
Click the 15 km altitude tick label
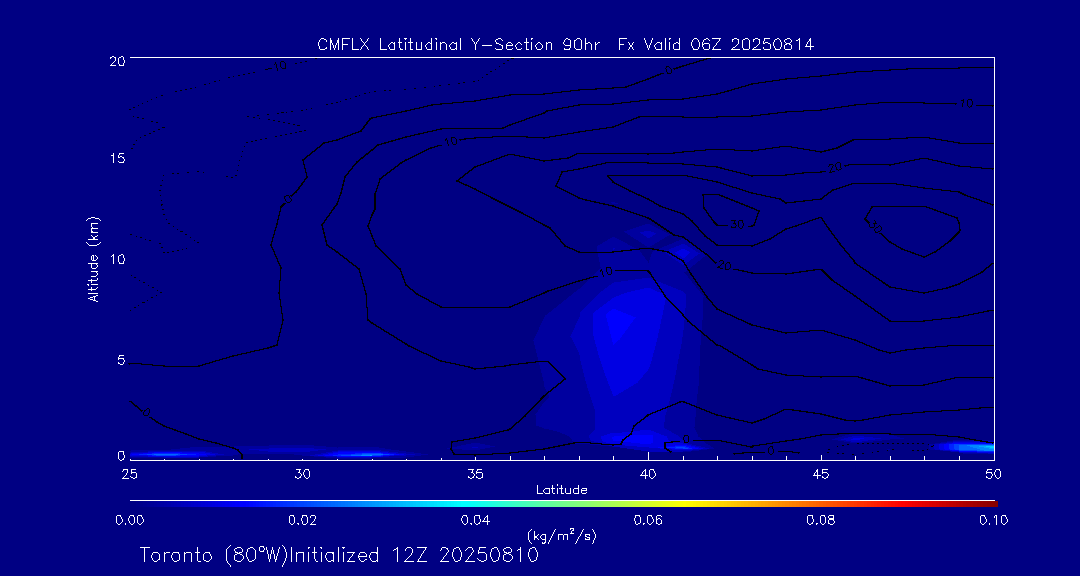[116, 159]
